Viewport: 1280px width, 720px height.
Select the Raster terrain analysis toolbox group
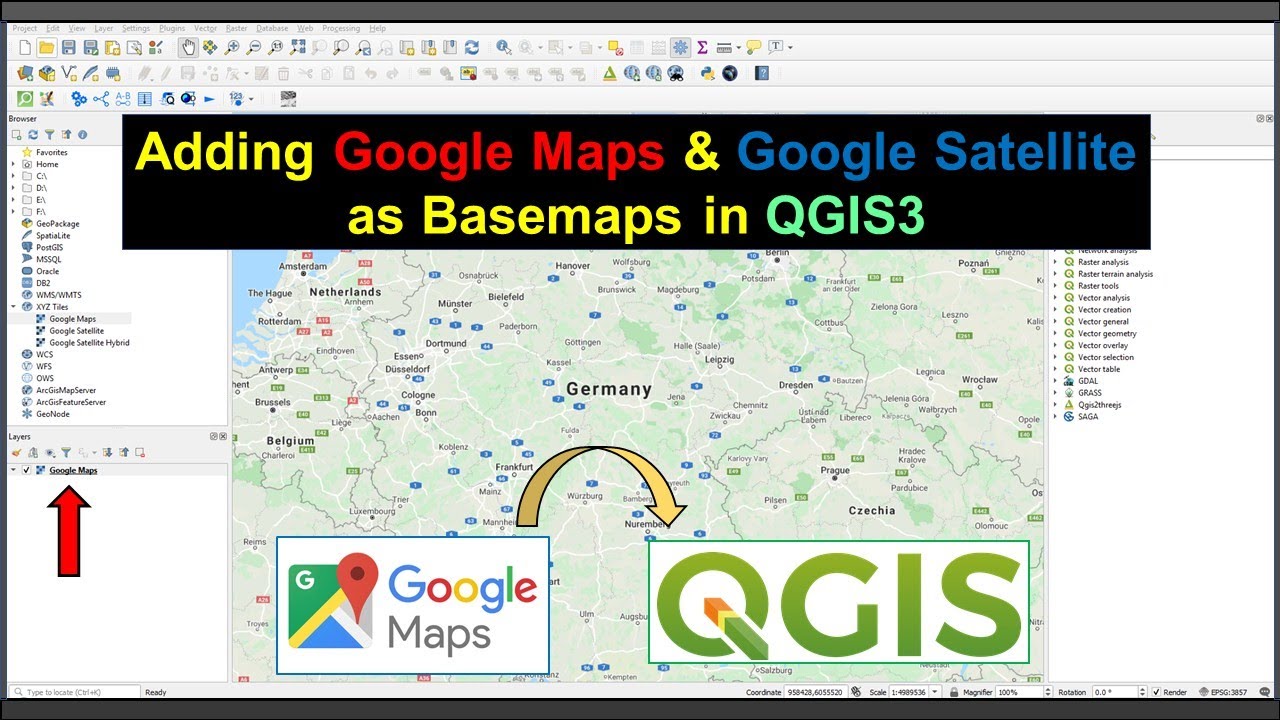(1115, 274)
